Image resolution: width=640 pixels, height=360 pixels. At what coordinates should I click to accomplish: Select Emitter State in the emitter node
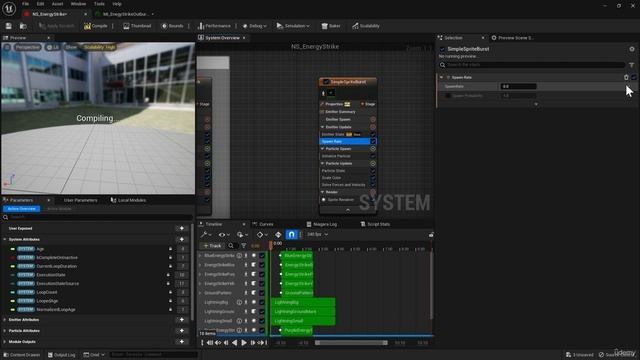coord(333,134)
